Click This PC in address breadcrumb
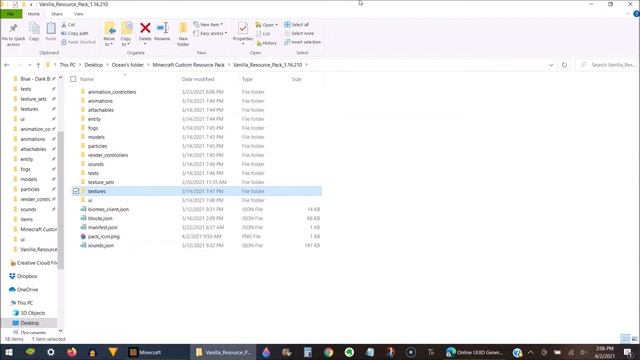Screen dimensions: 640x360 [67, 65]
